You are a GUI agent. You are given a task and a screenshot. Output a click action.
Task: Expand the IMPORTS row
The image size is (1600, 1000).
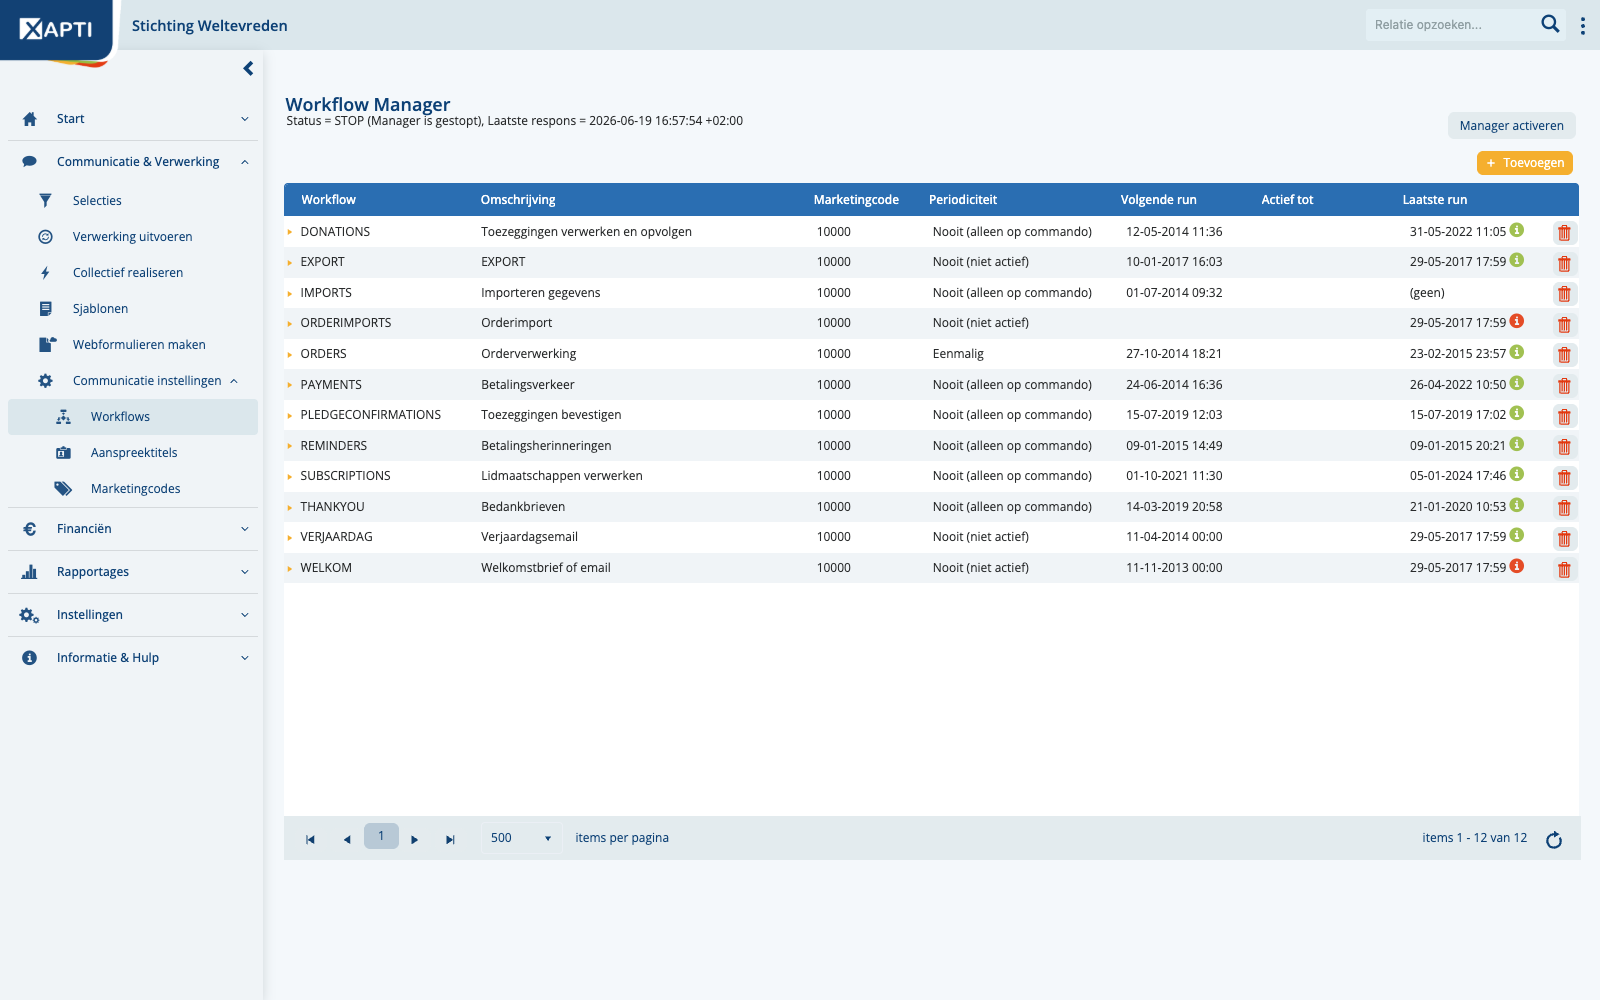tap(290, 293)
